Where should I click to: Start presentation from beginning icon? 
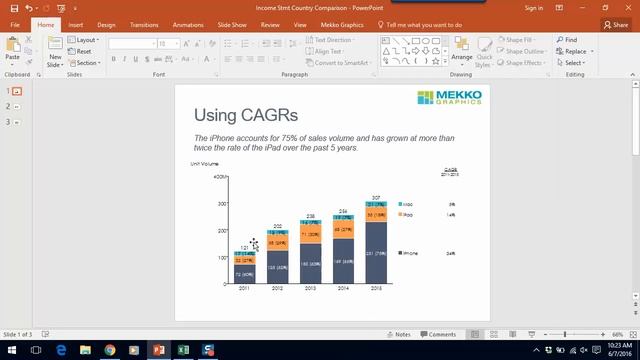click(61, 8)
